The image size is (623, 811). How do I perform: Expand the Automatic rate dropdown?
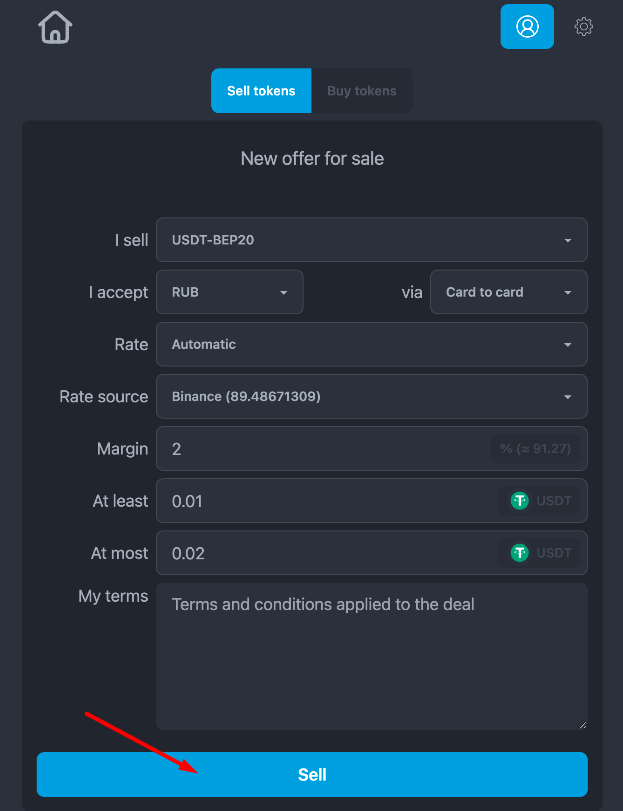[372, 344]
